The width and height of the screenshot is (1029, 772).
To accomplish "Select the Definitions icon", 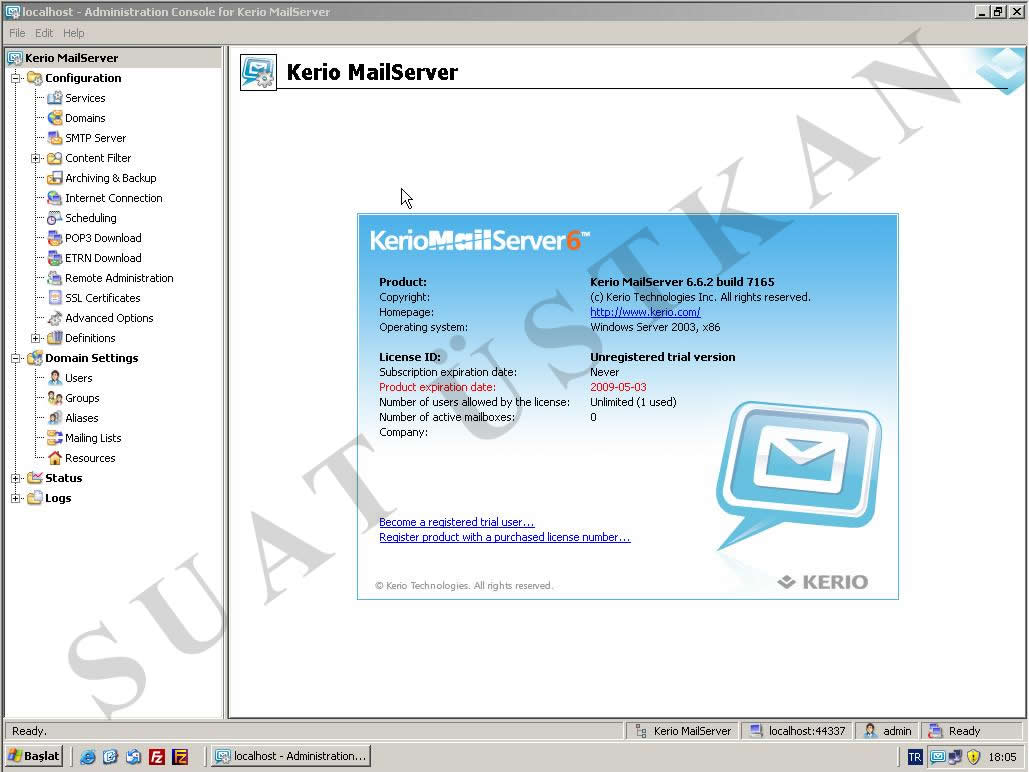I will pos(54,338).
